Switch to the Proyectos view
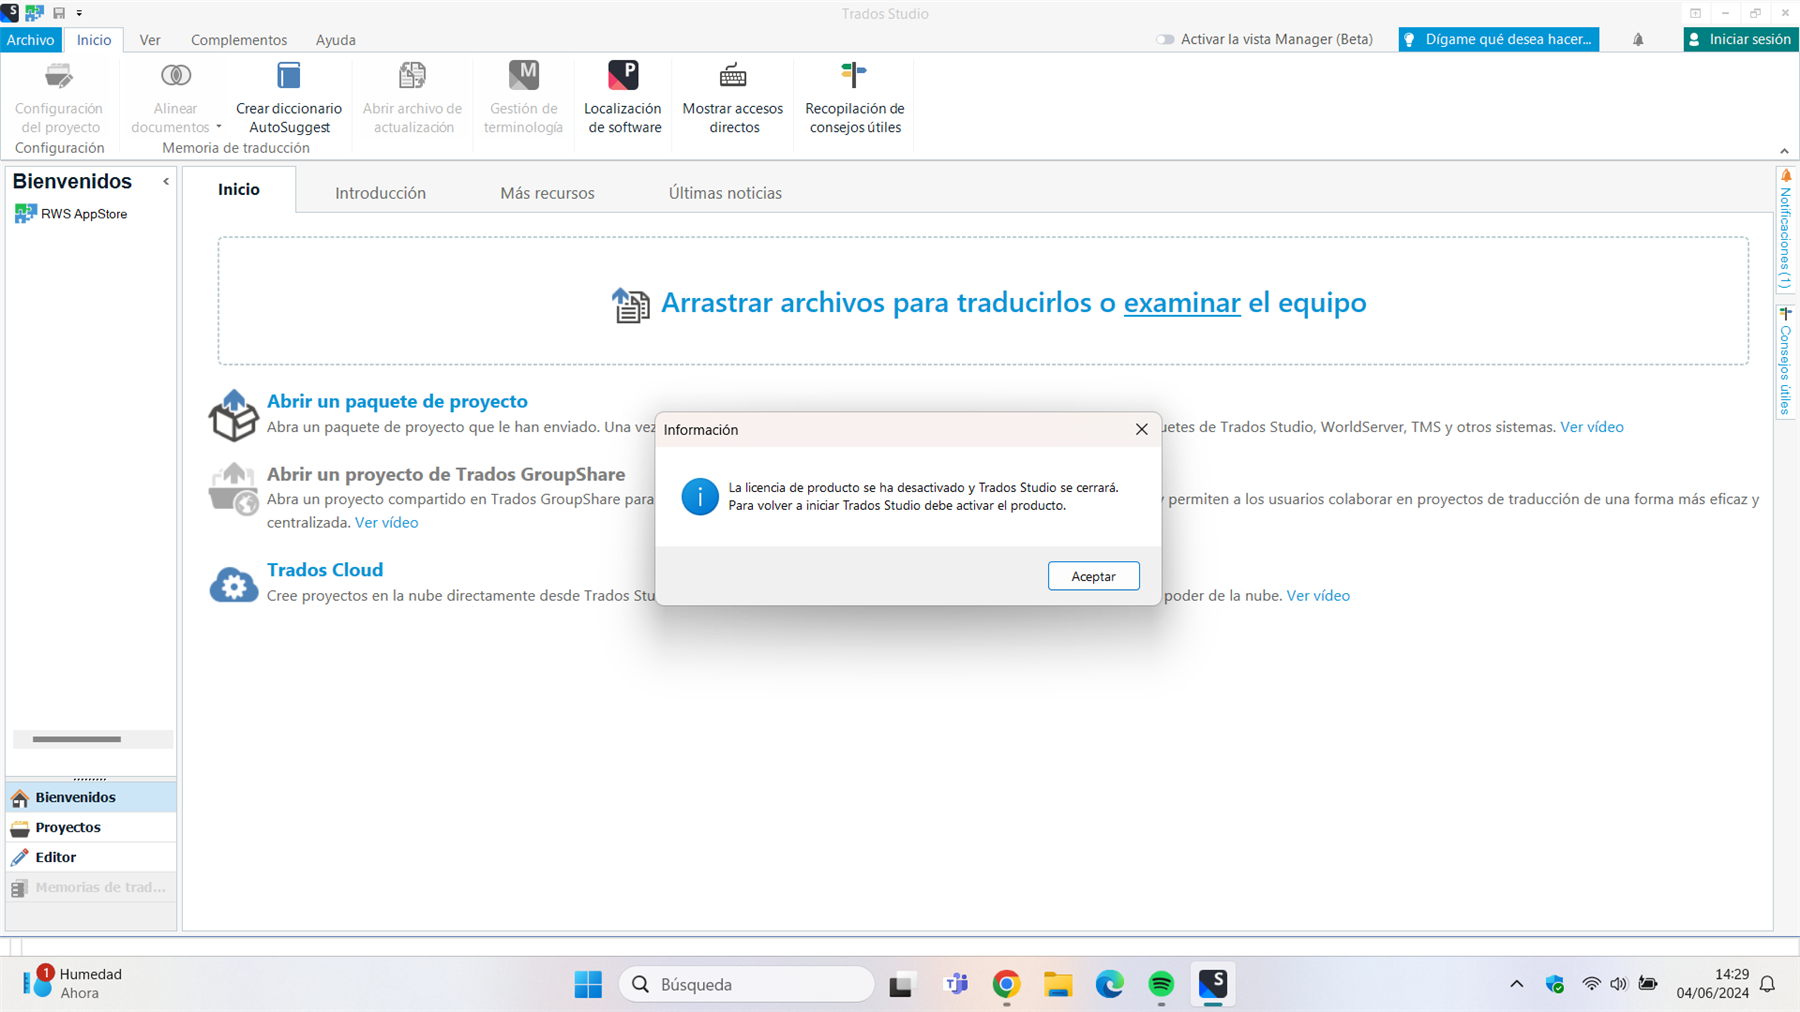 91,827
